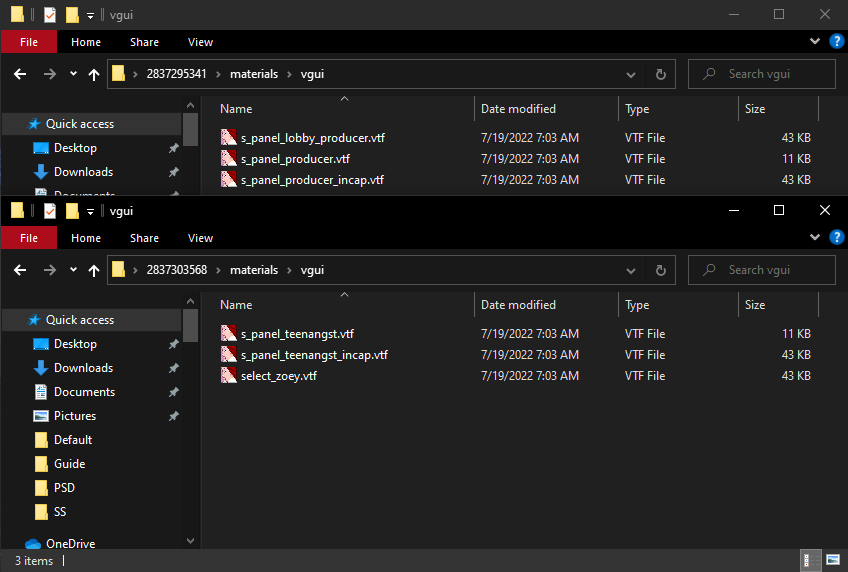
Task: Click the materials breadcrumb in the bottom address bar
Action: point(254,270)
